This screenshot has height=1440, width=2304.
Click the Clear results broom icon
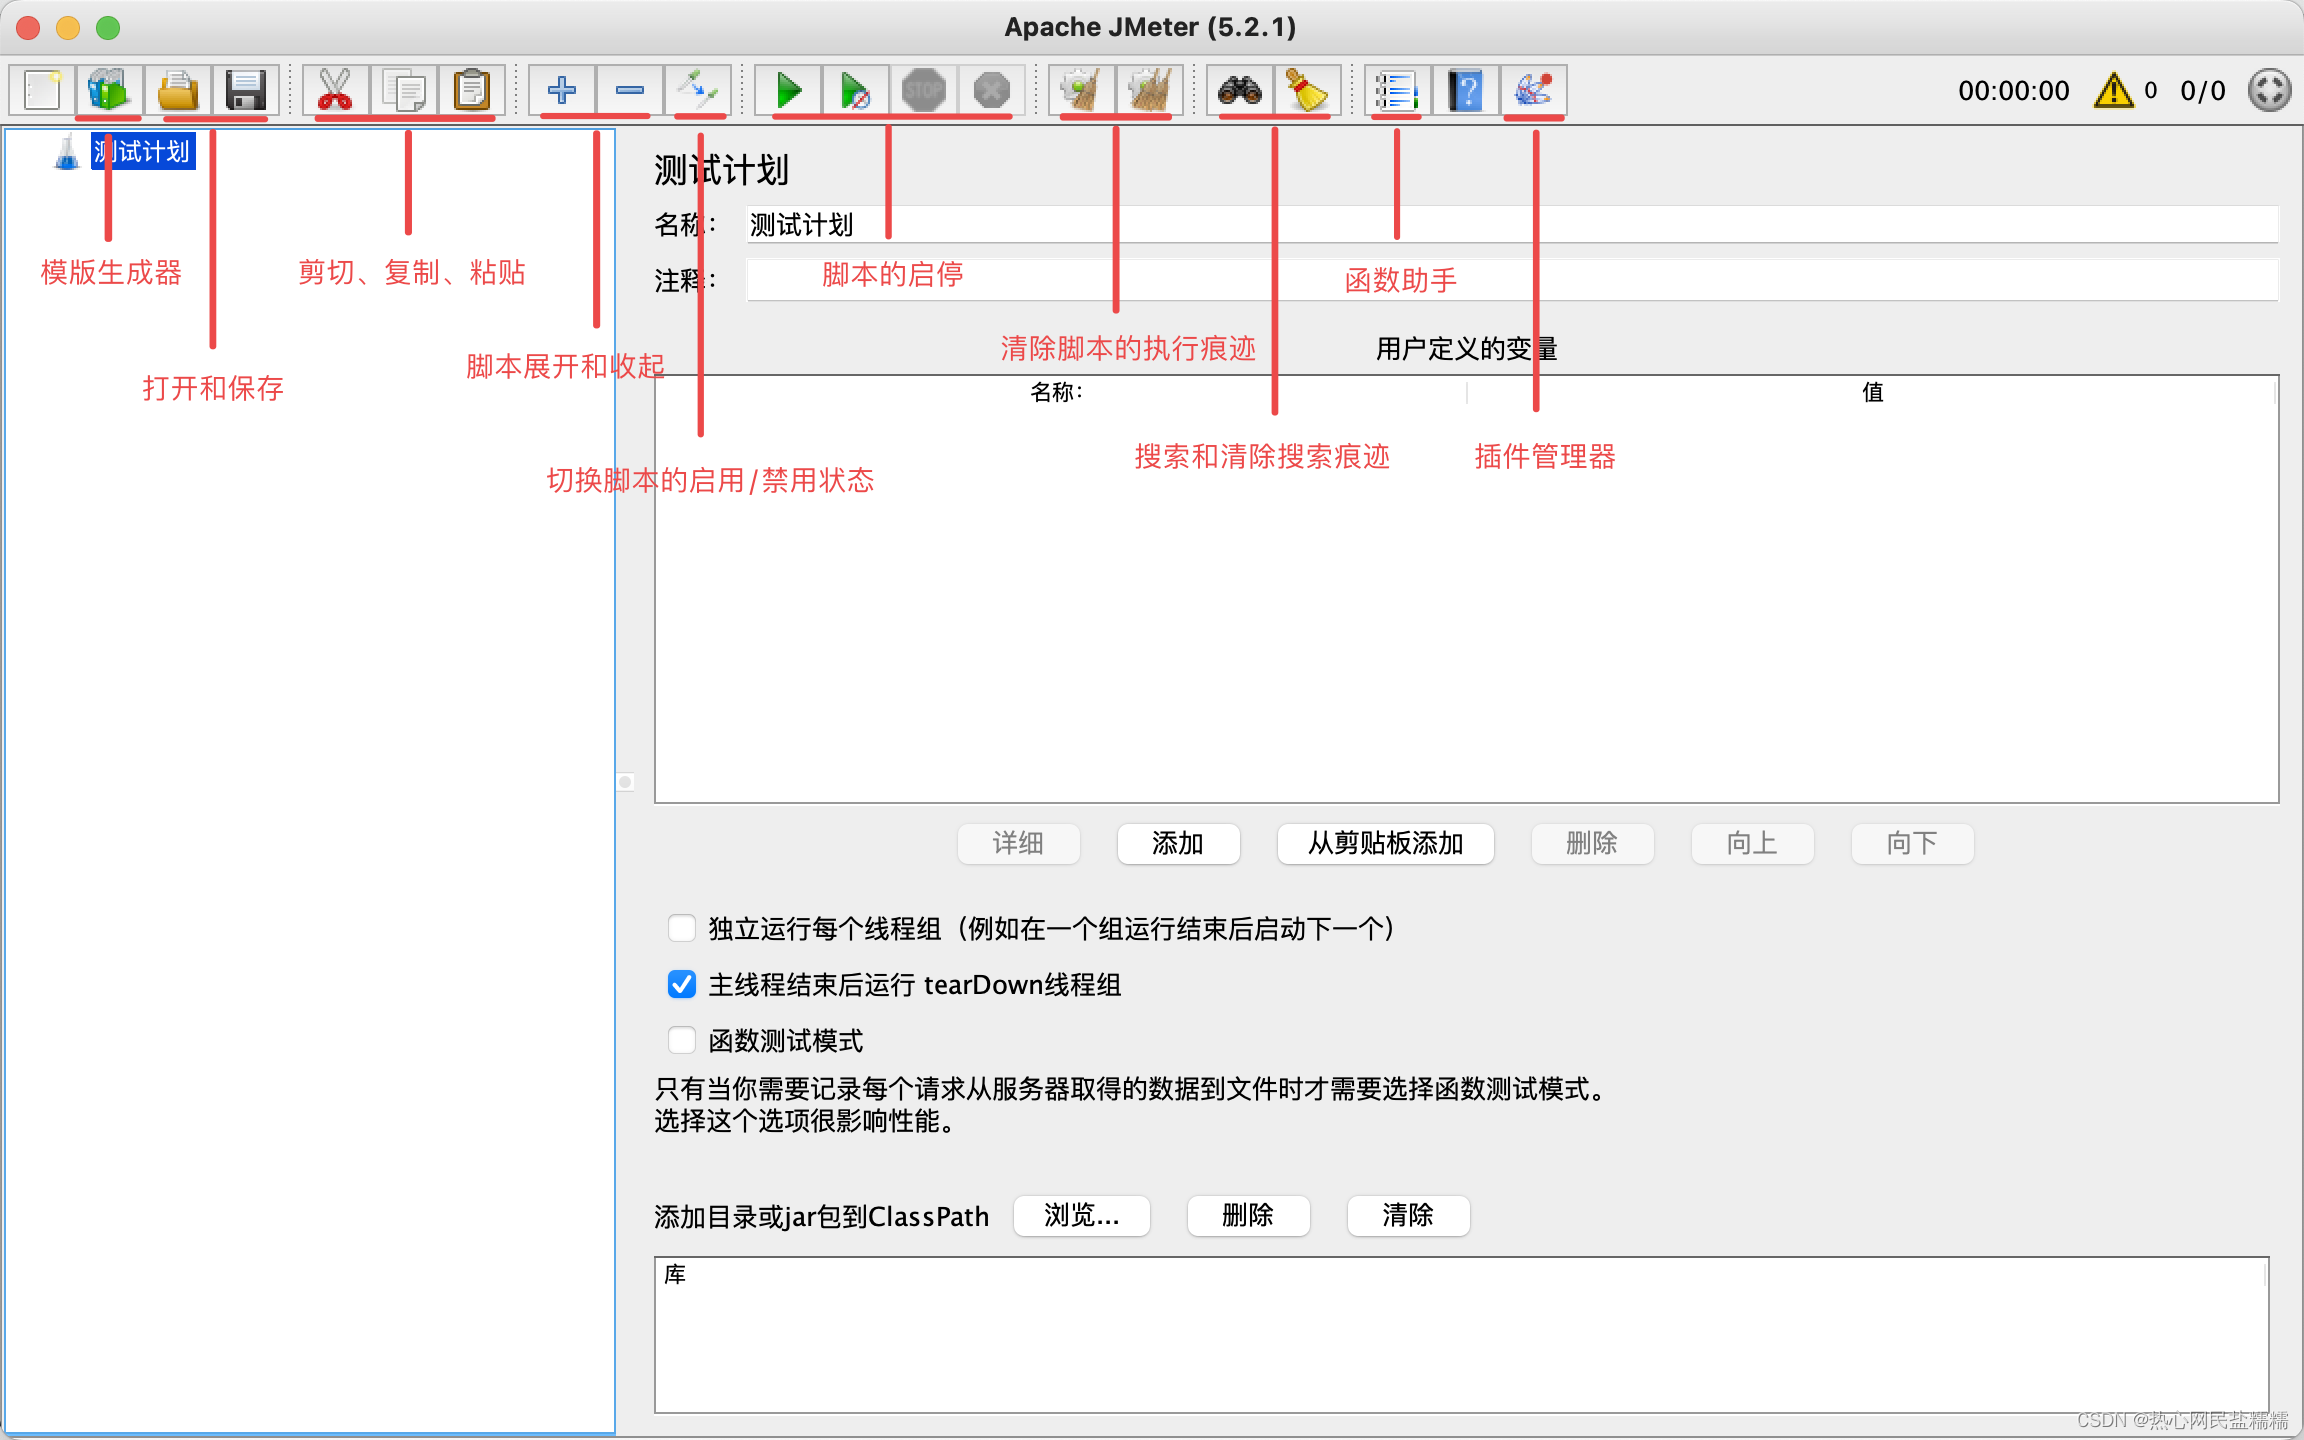pos(1082,90)
